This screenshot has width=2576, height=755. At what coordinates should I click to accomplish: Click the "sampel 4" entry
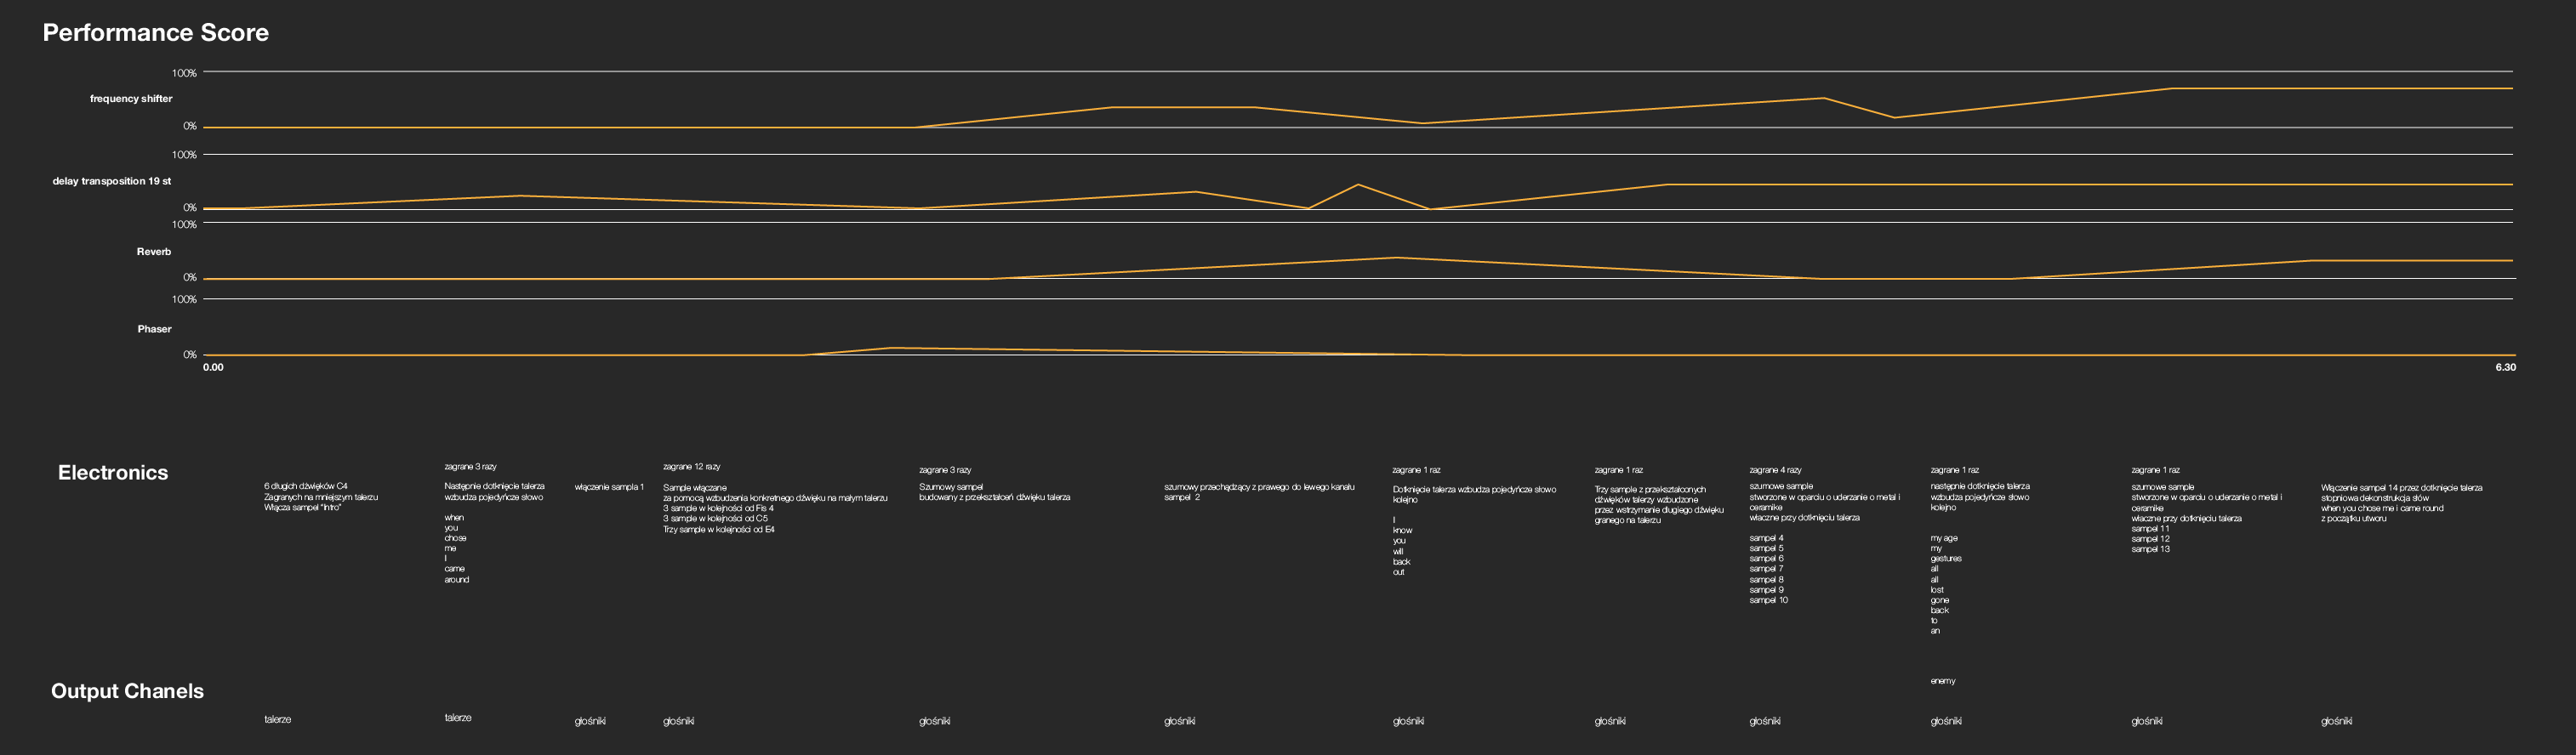coord(1767,538)
